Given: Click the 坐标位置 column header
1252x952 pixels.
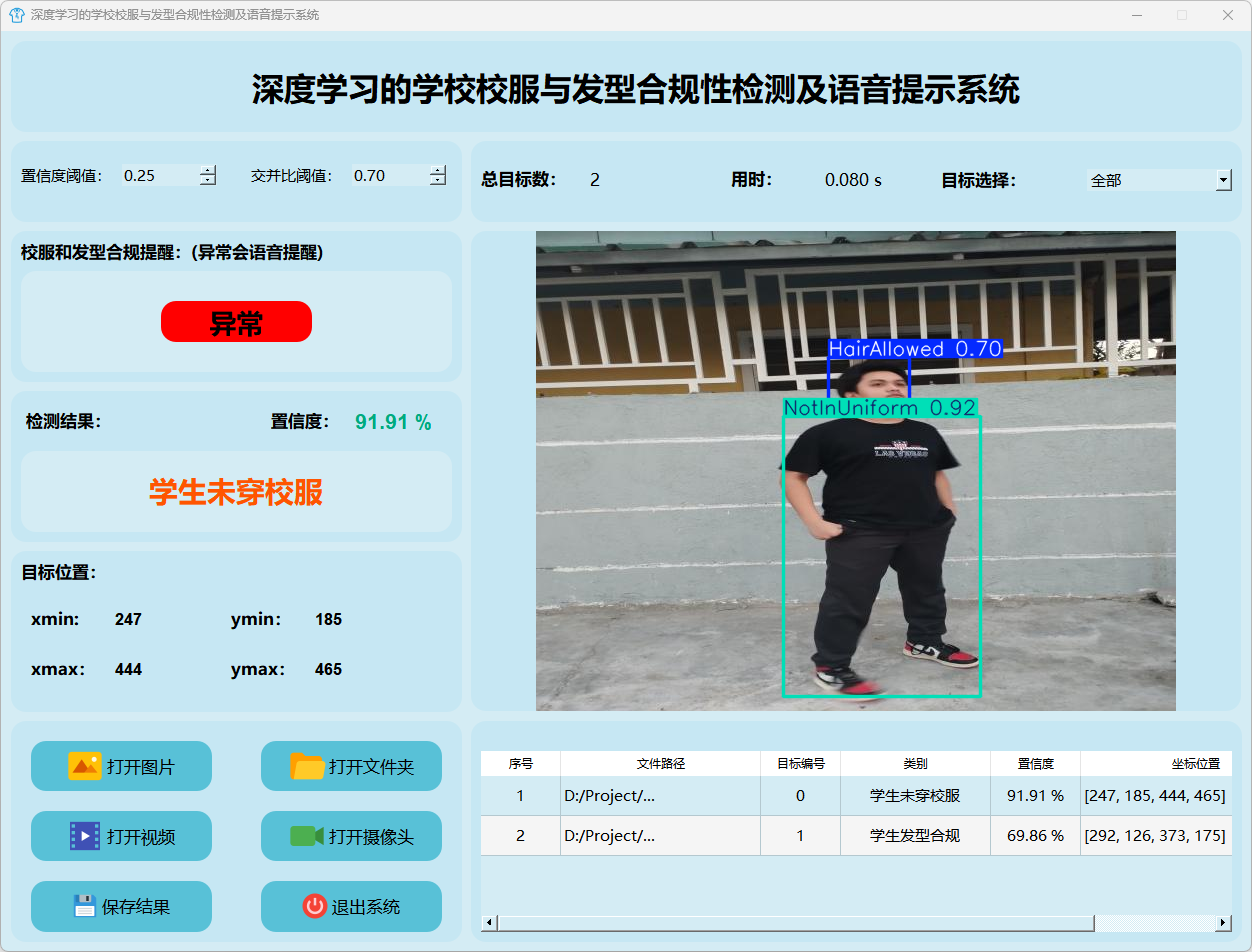Looking at the screenshot, I should tap(1156, 763).
